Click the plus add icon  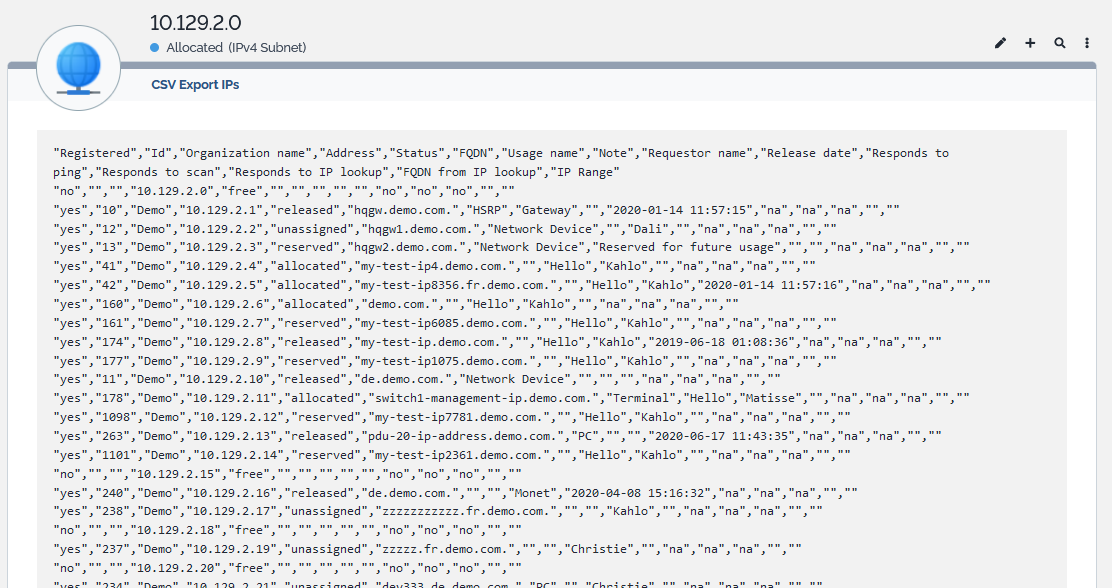click(1030, 43)
